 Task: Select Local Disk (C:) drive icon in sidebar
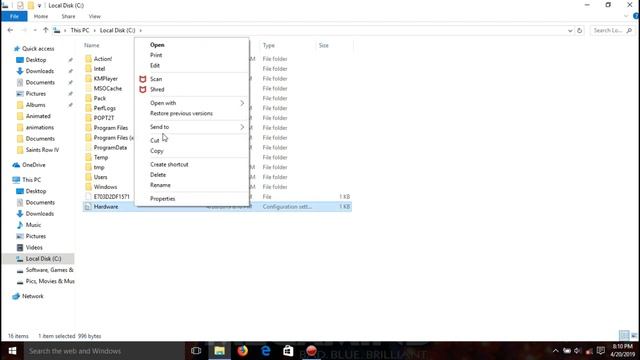coord(20,259)
